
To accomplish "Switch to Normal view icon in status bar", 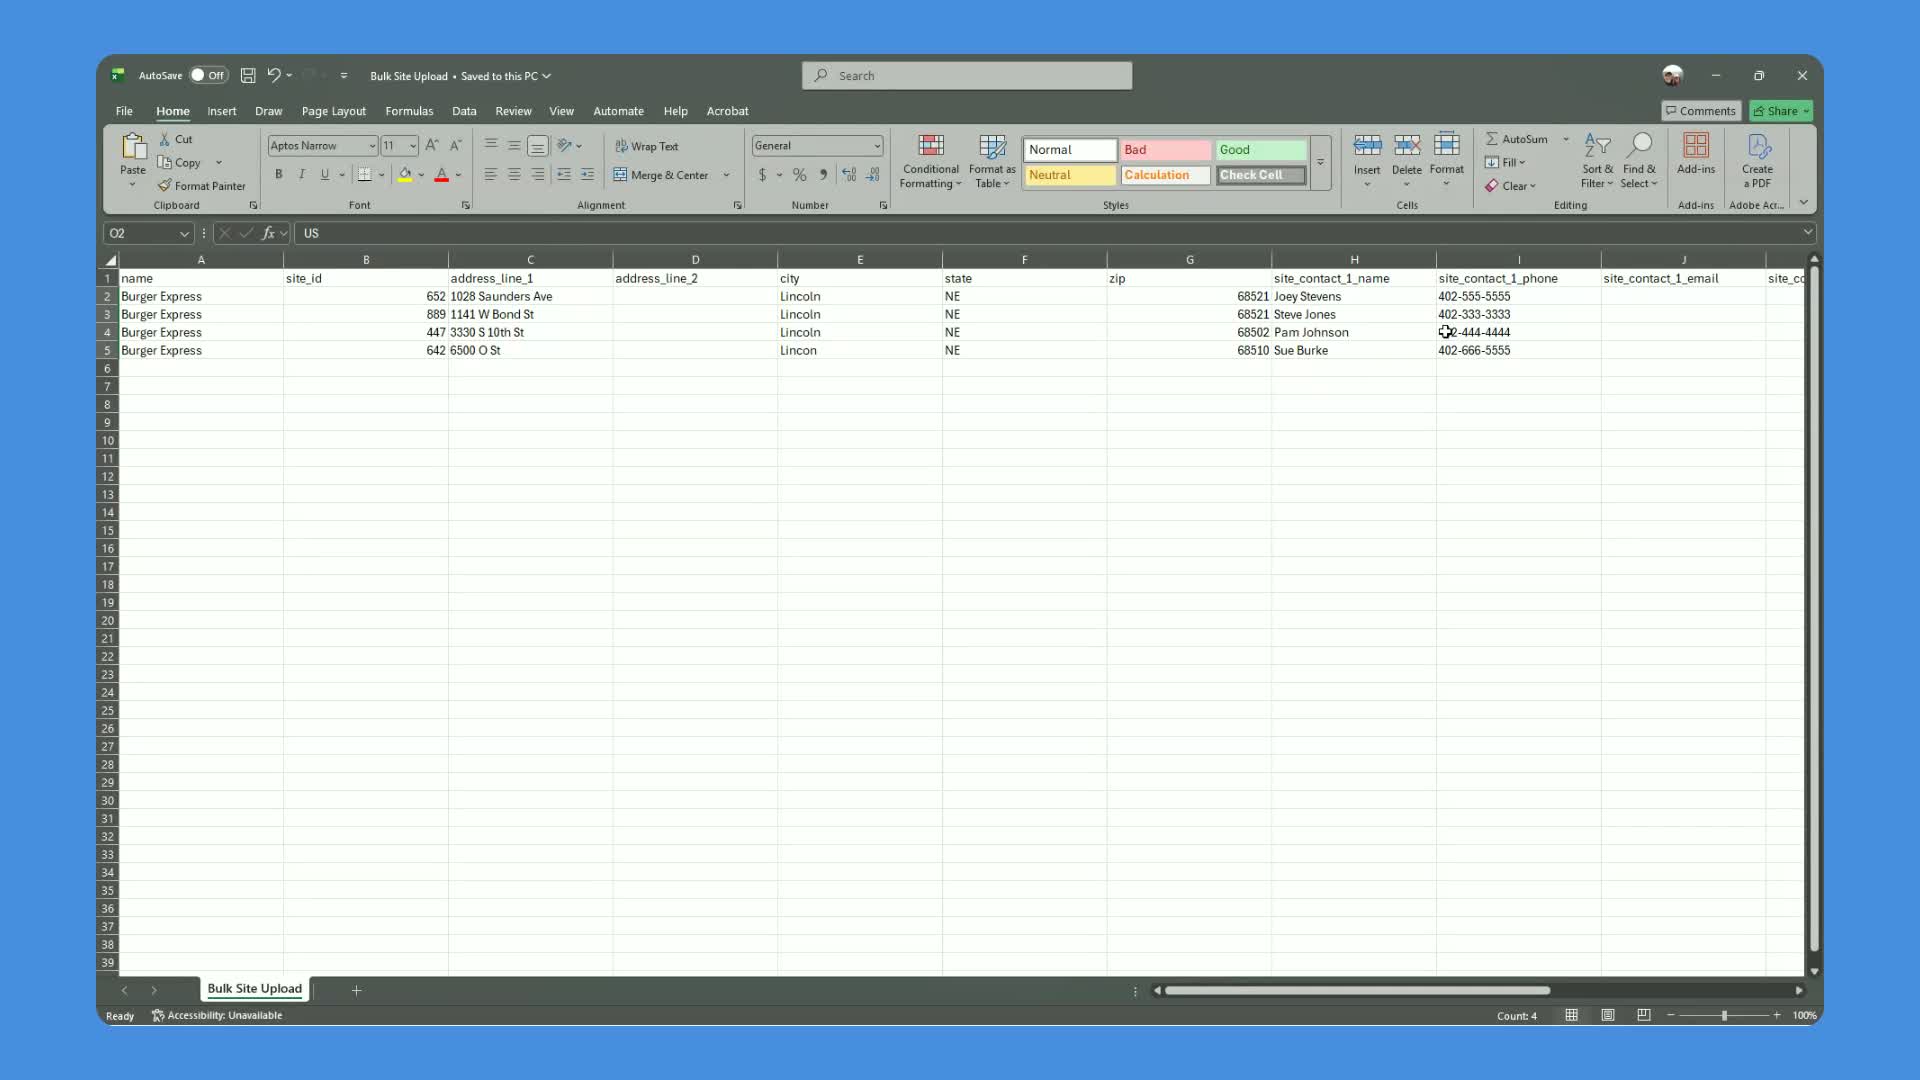I will tap(1572, 1015).
